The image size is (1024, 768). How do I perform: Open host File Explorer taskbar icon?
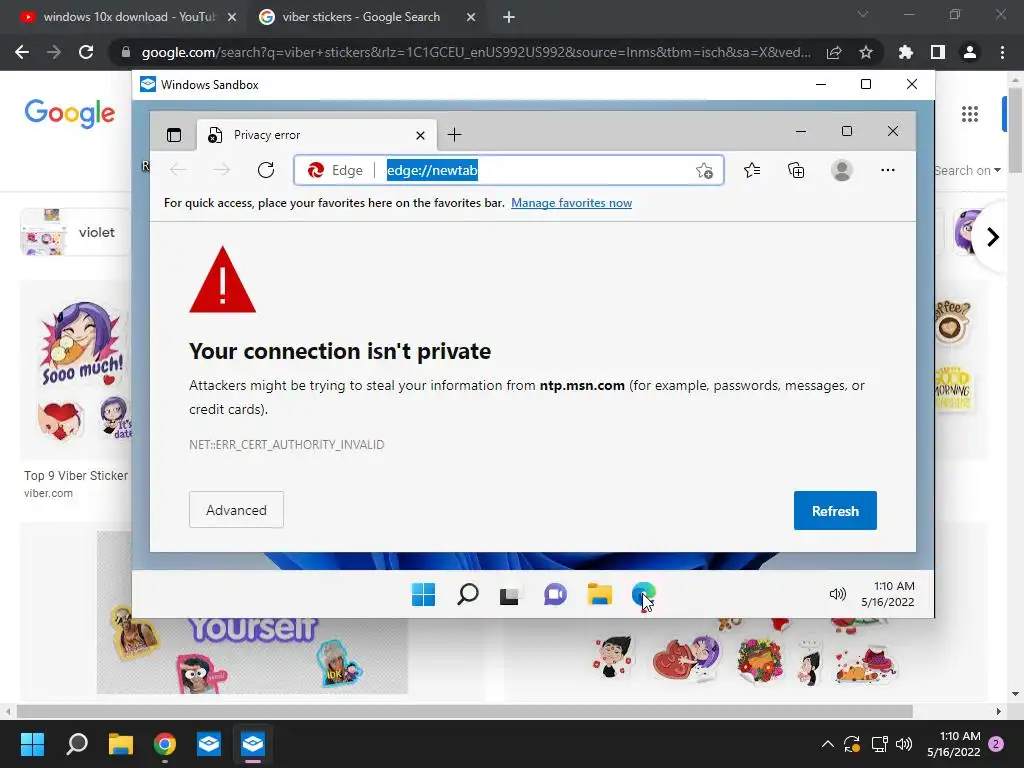click(121, 744)
